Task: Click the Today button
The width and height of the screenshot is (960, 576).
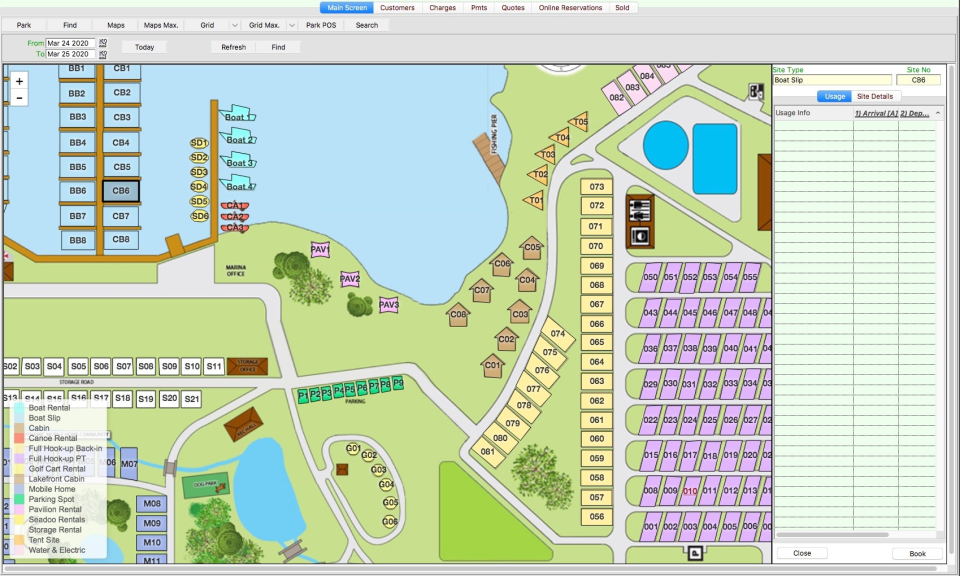Action: tap(143, 46)
